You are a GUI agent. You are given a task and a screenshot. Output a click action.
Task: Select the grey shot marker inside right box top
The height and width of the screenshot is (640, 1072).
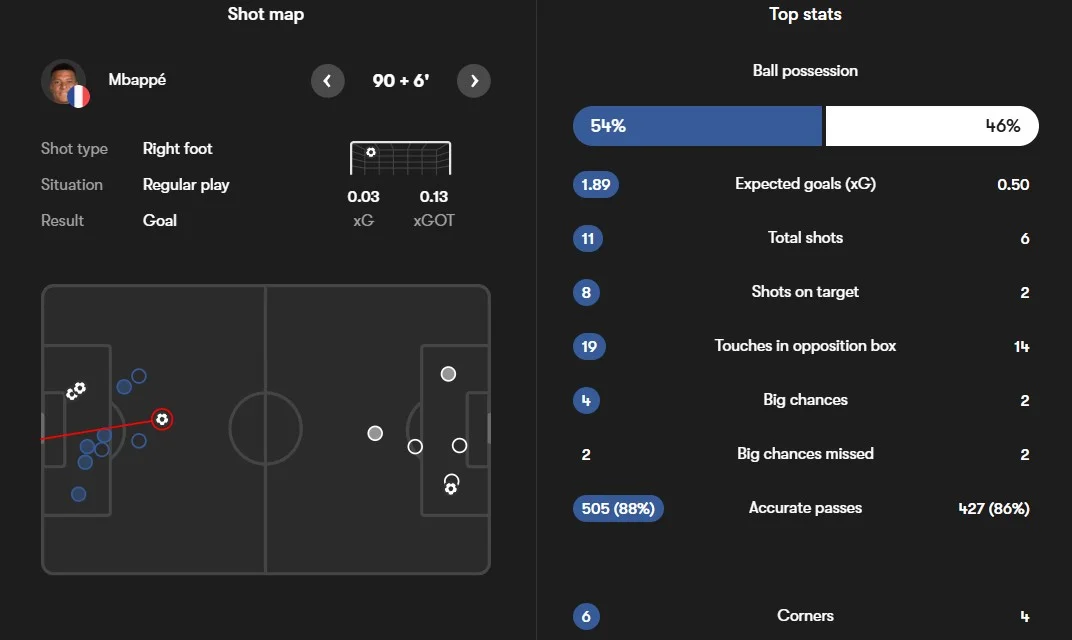(448, 374)
